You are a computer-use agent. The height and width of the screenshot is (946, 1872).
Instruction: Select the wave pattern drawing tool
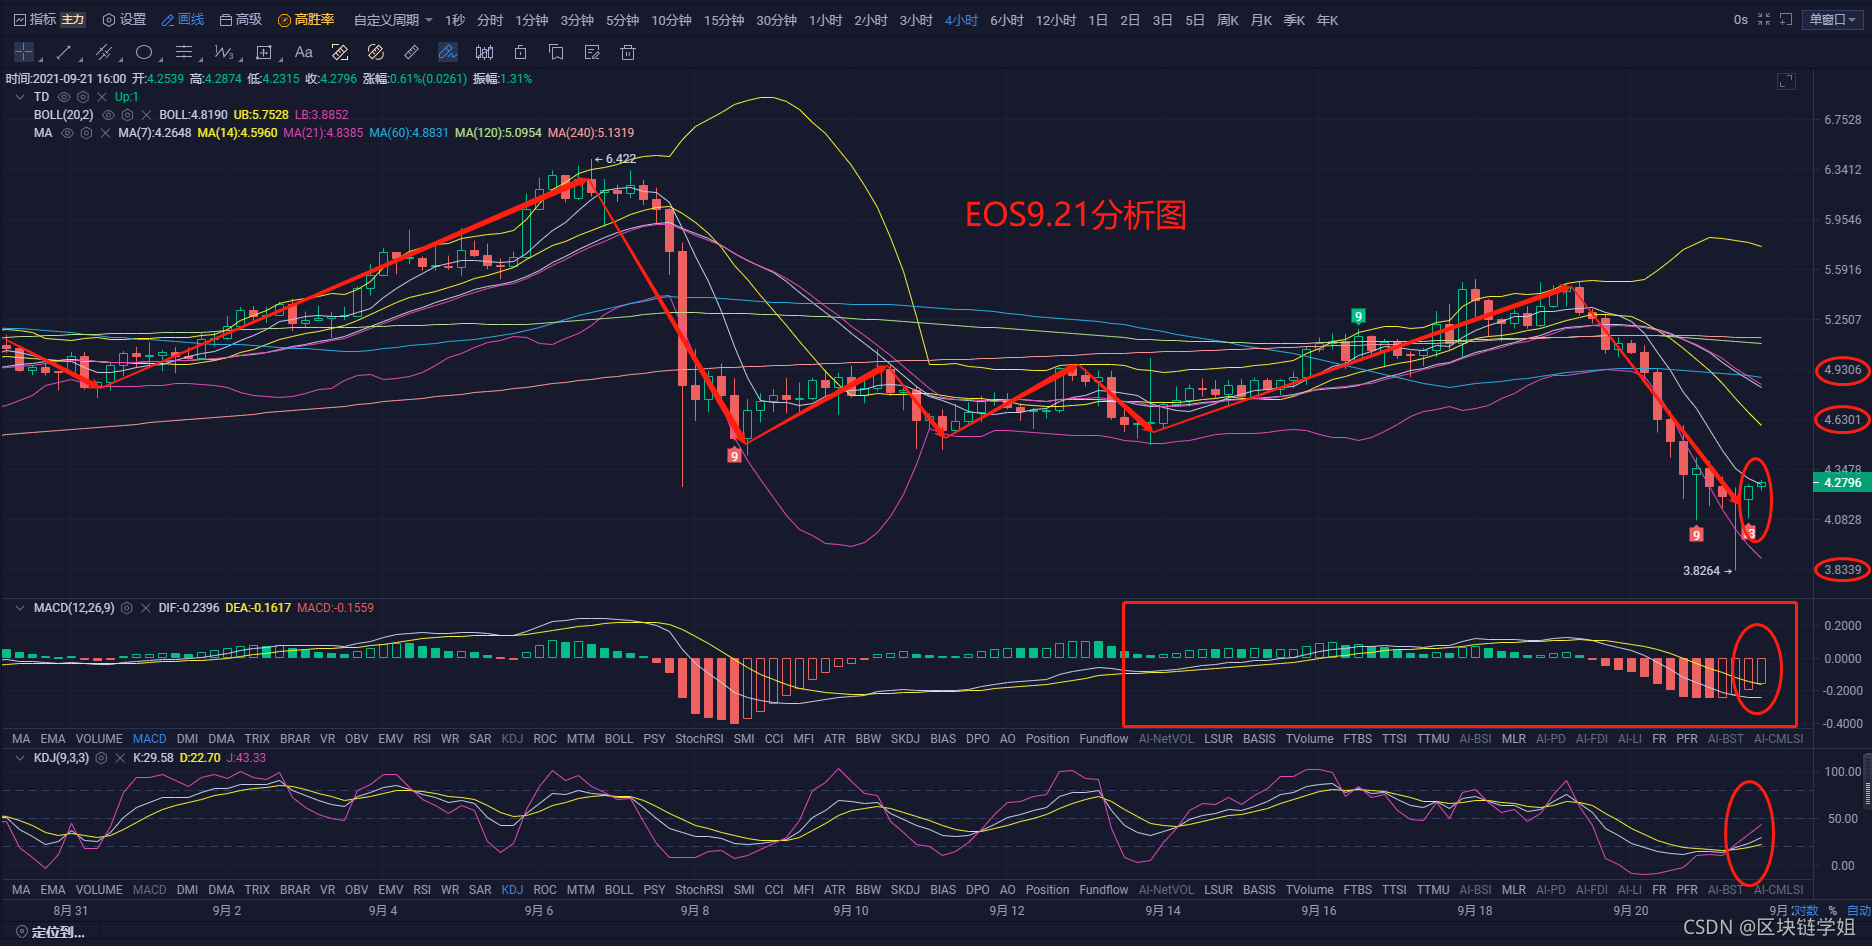224,52
